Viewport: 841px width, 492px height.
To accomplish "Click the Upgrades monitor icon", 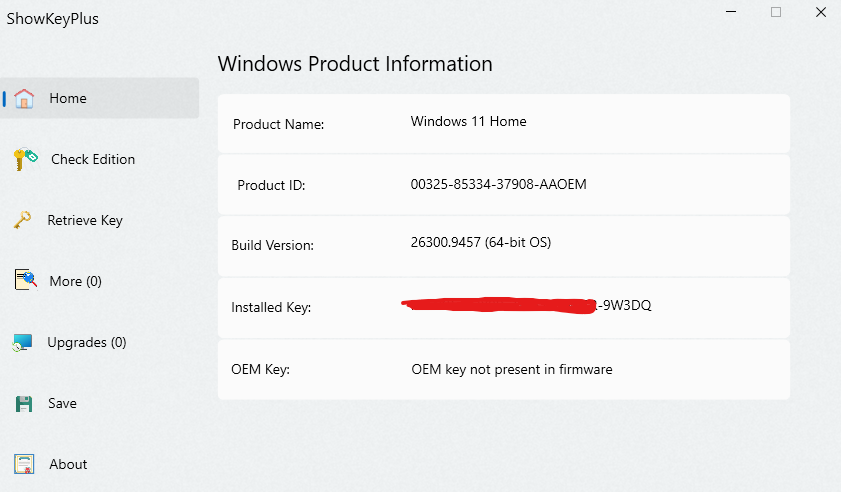I will tap(23, 342).
